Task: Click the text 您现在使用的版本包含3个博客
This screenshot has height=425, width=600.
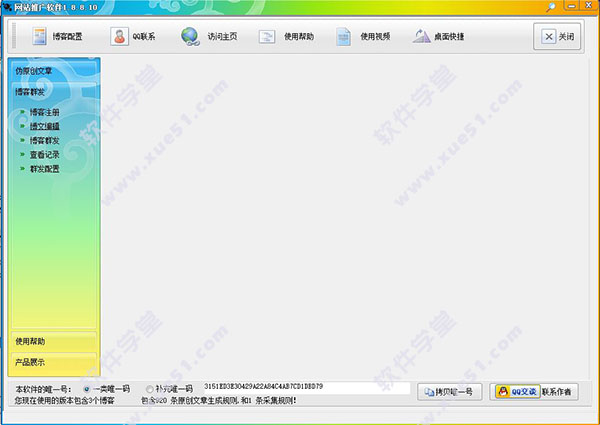Action: click(64, 401)
